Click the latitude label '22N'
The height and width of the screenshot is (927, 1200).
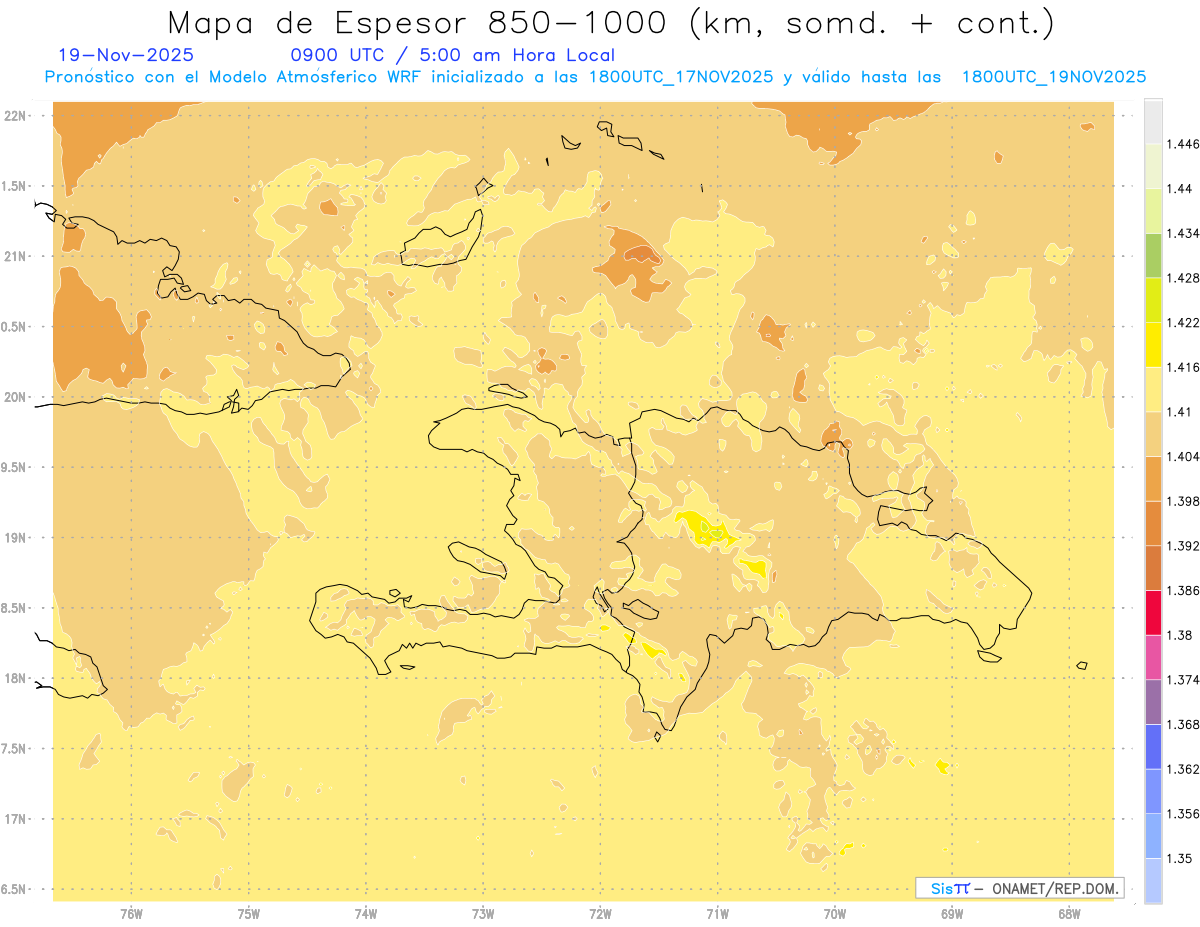click(x=16, y=115)
